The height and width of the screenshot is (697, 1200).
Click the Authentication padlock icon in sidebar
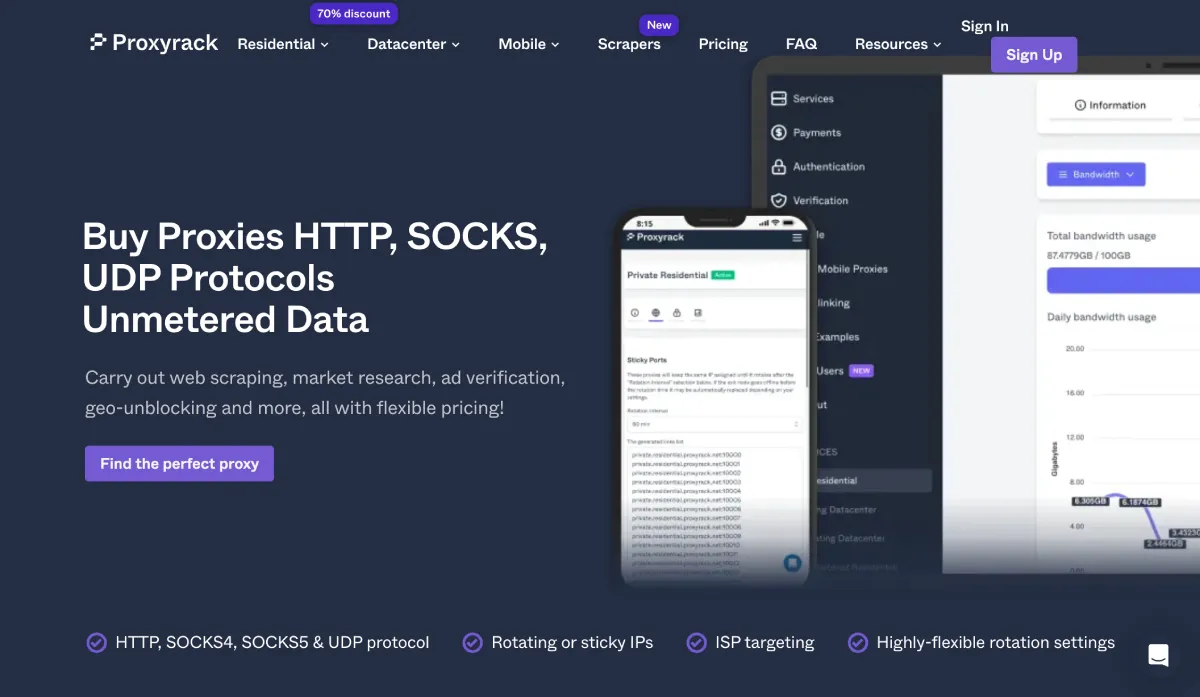tap(779, 167)
